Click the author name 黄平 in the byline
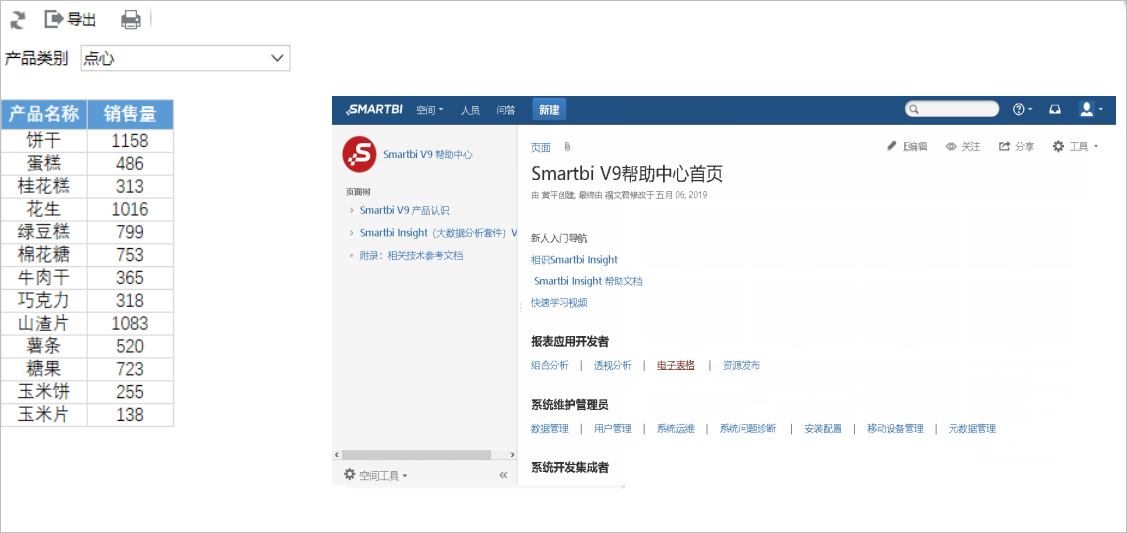The height and width of the screenshot is (533, 1127). coord(548,195)
